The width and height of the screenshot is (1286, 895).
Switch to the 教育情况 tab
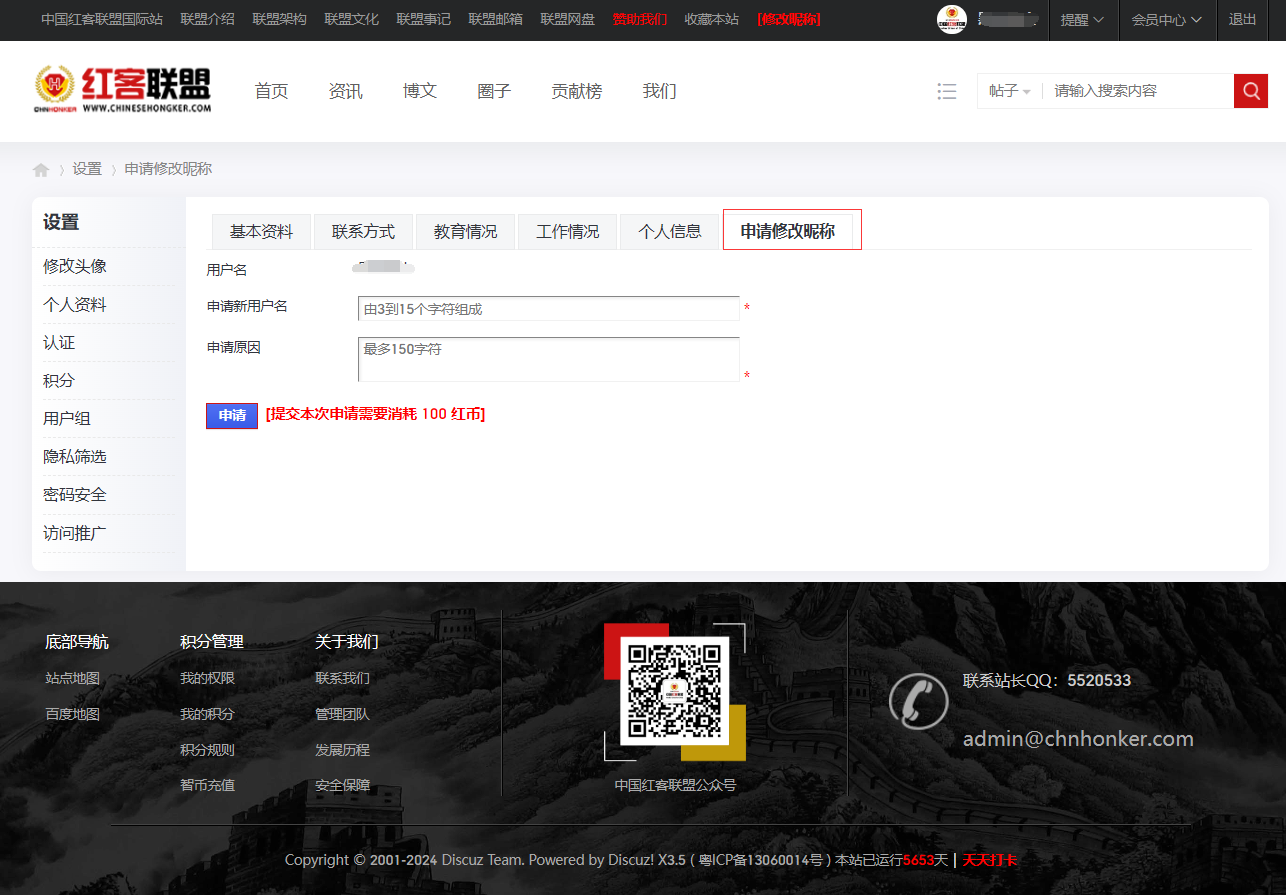tap(466, 232)
